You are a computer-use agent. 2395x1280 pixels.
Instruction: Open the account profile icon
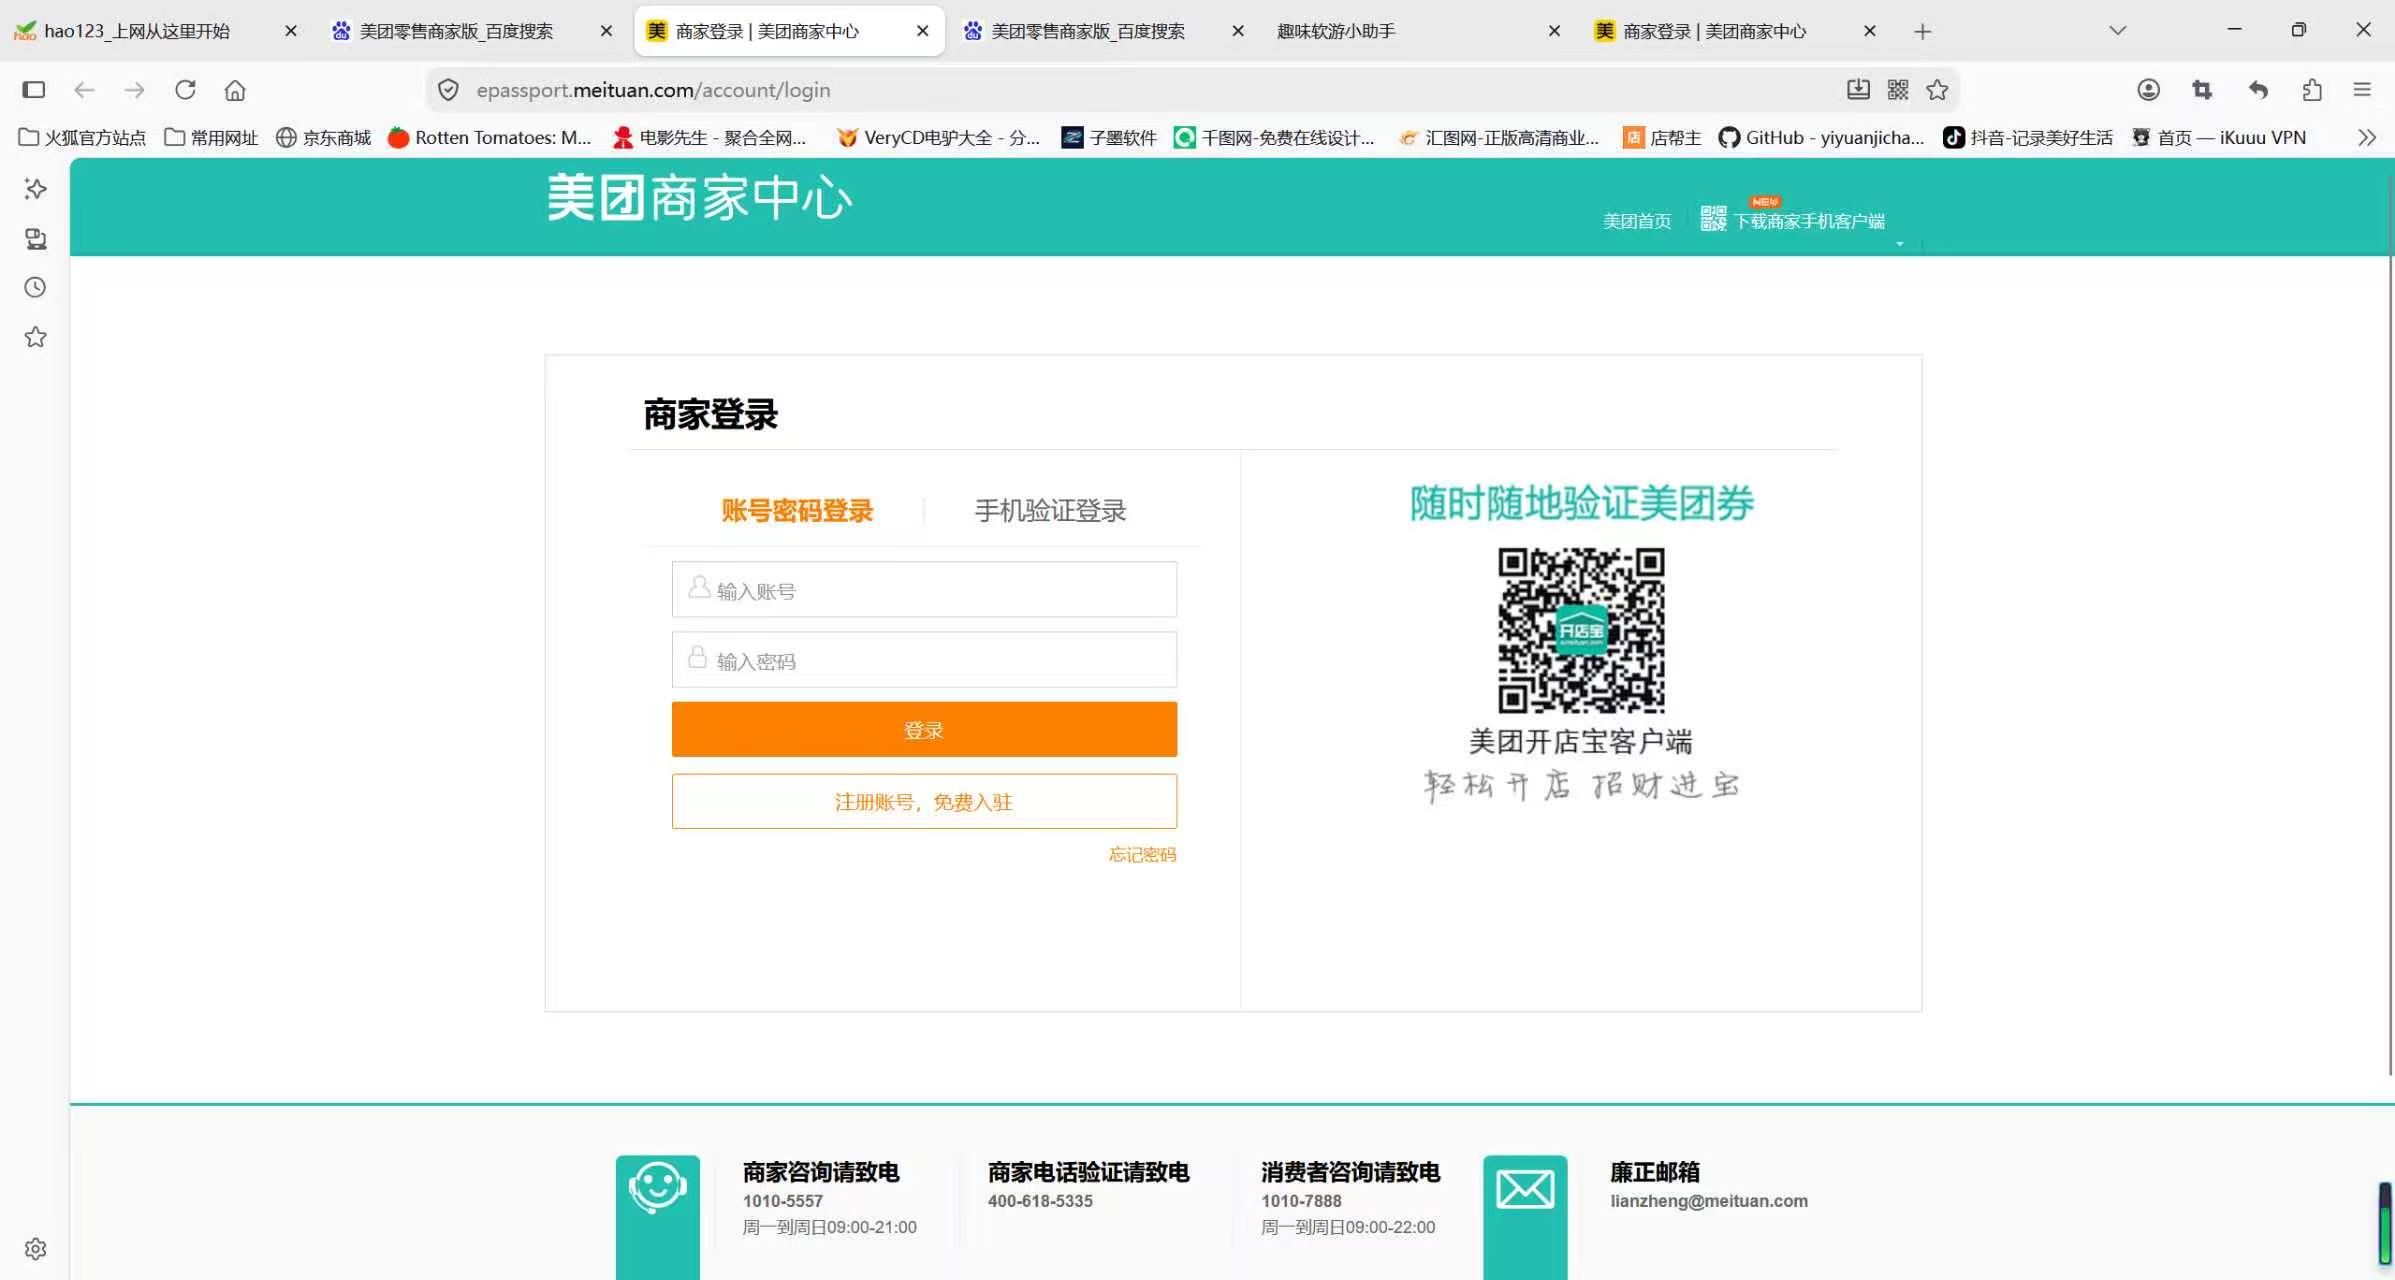click(x=2149, y=90)
